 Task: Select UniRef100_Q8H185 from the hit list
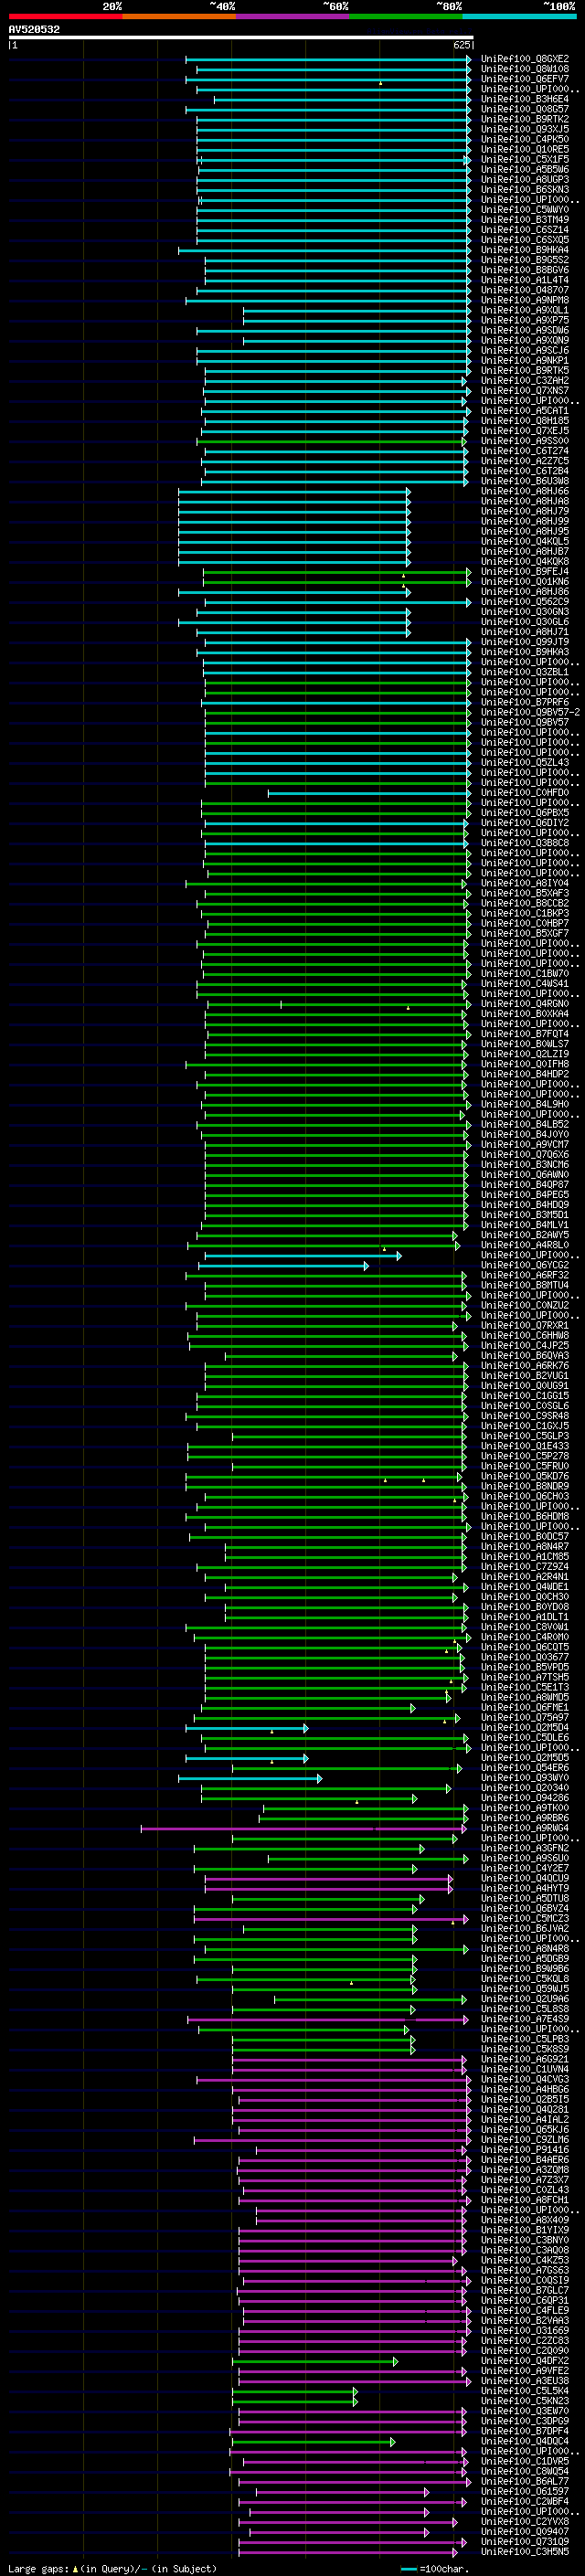[x=525, y=421]
